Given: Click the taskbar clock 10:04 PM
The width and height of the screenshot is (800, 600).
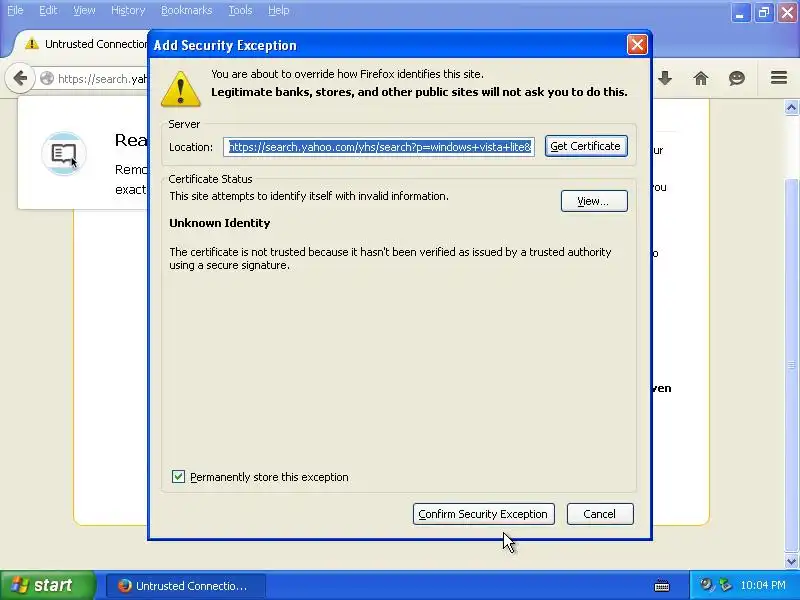Looking at the screenshot, I should coord(763,585).
